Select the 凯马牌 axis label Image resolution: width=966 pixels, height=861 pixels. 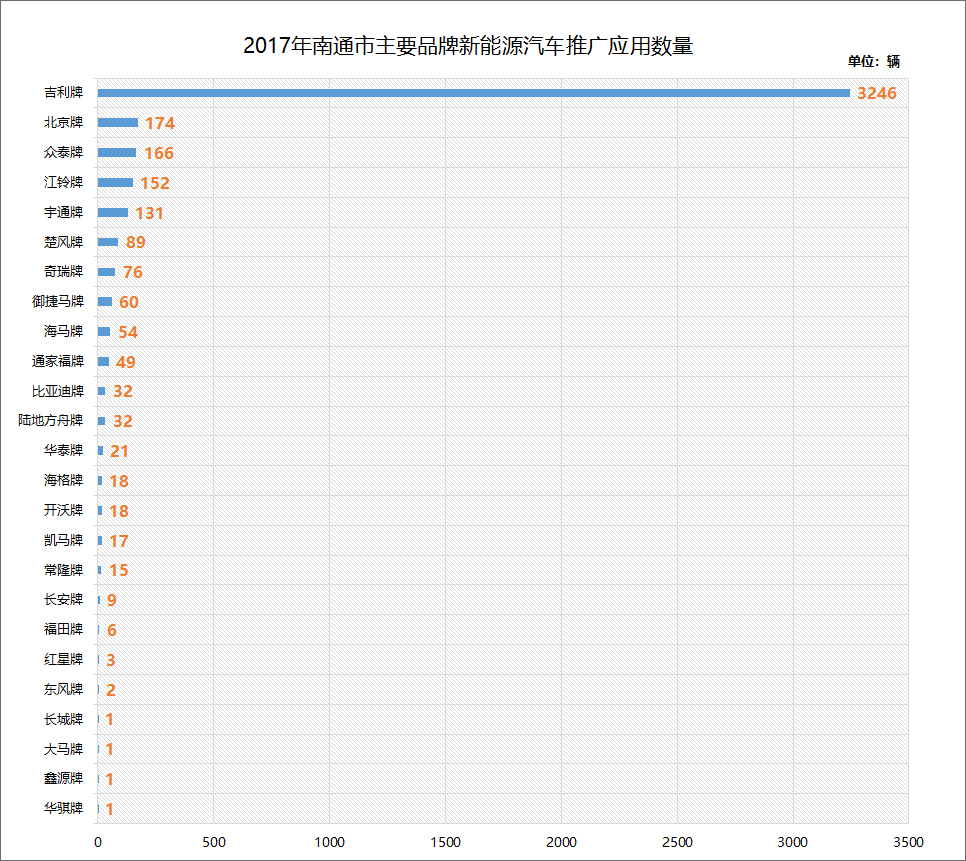point(63,540)
